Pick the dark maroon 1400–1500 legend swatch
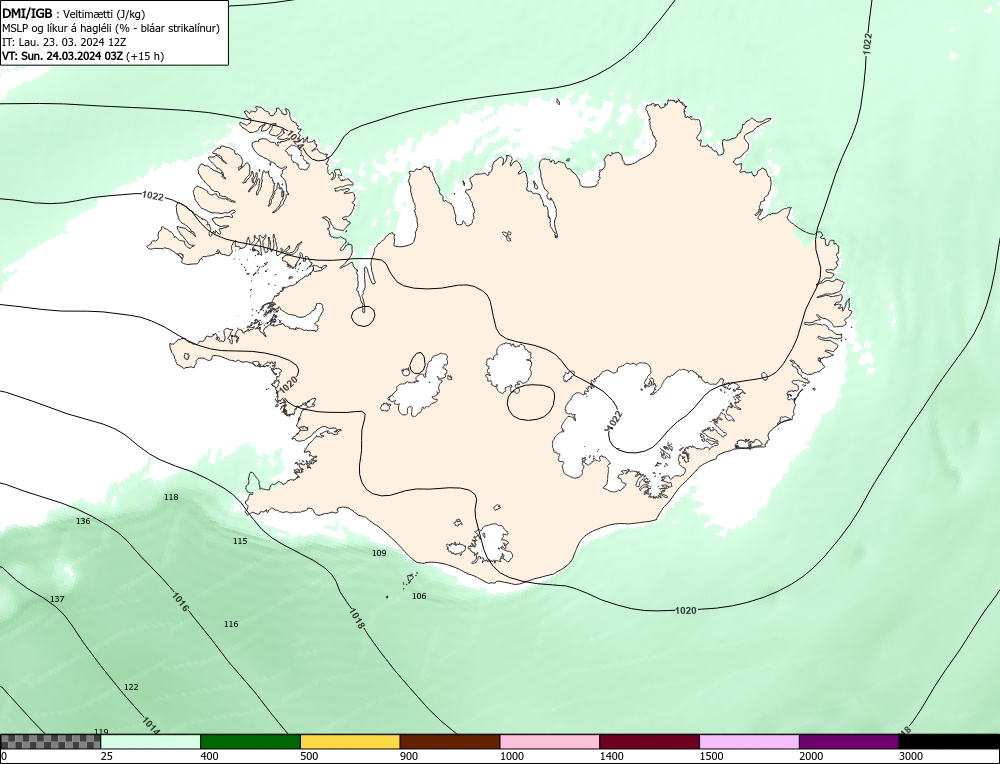1000x764 pixels. pyautogui.click(x=649, y=742)
